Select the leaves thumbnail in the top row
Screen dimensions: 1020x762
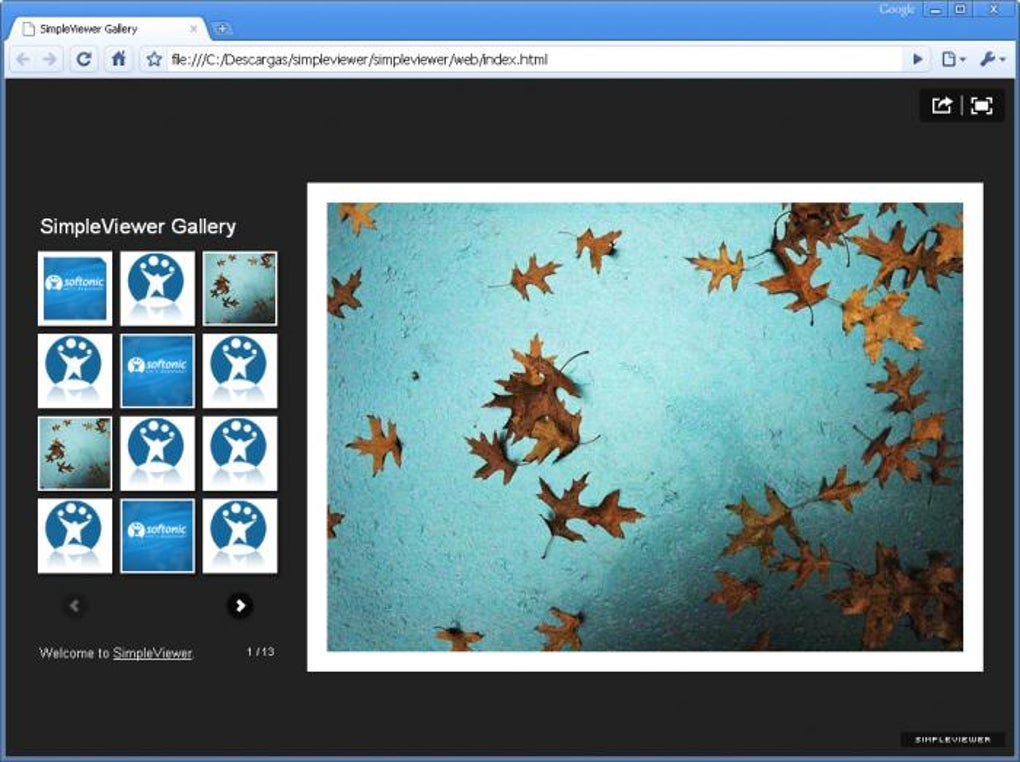pos(239,288)
